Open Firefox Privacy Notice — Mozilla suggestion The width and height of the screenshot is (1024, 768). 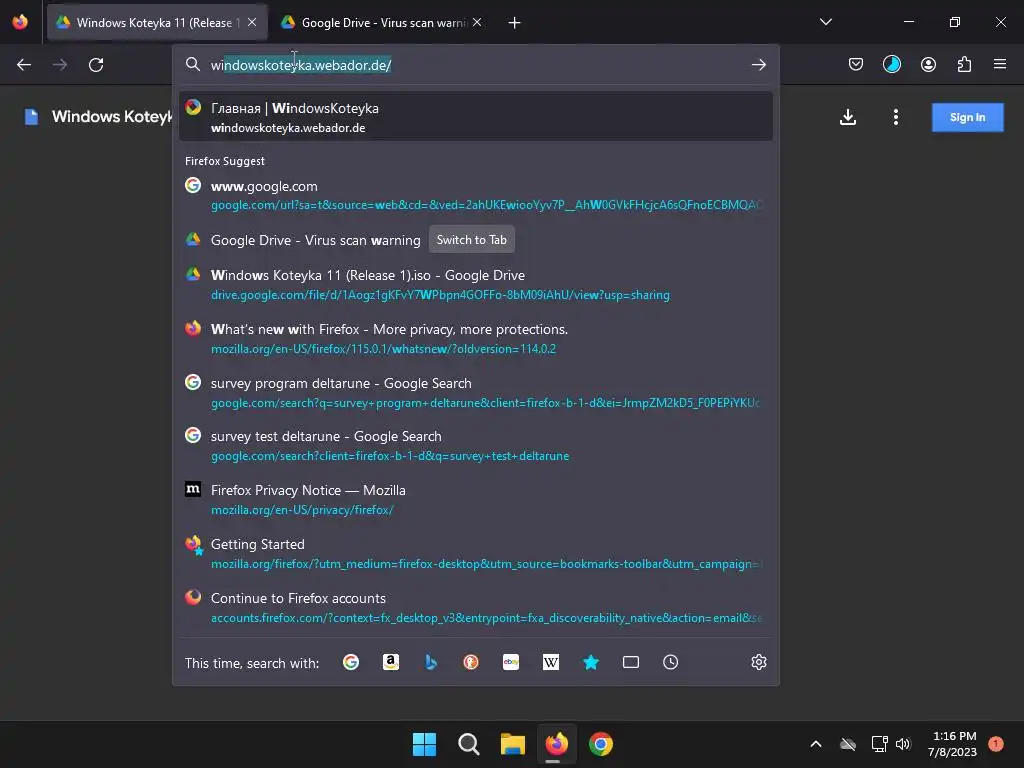click(x=475, y=500)
